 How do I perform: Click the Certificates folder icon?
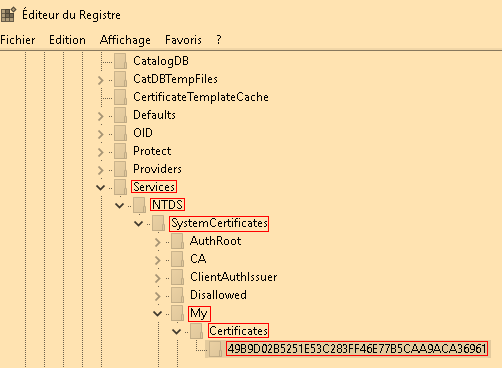click(x=196, y=331)
